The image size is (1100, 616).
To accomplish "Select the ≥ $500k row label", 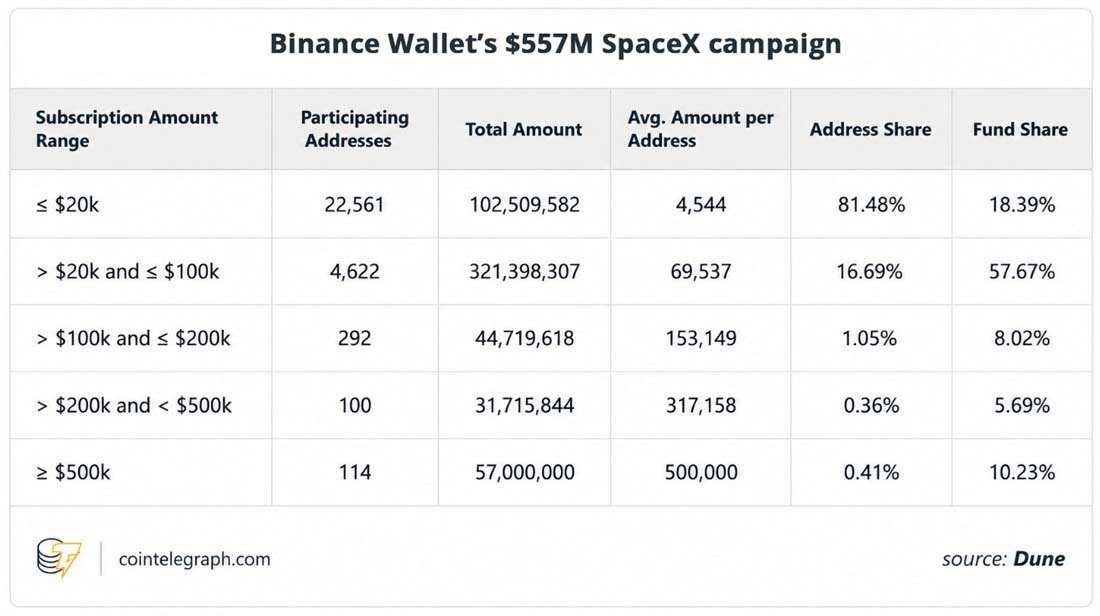I will pos(73,472).
